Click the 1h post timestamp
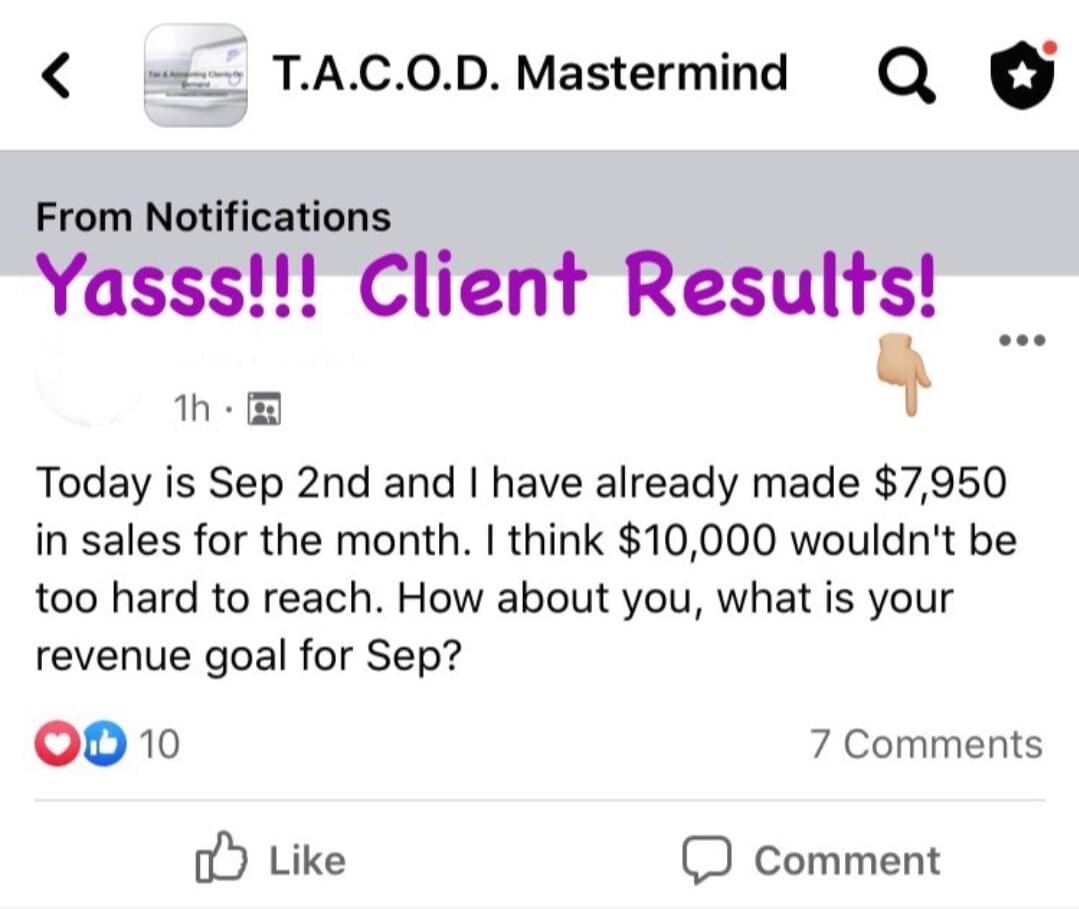 192,409
